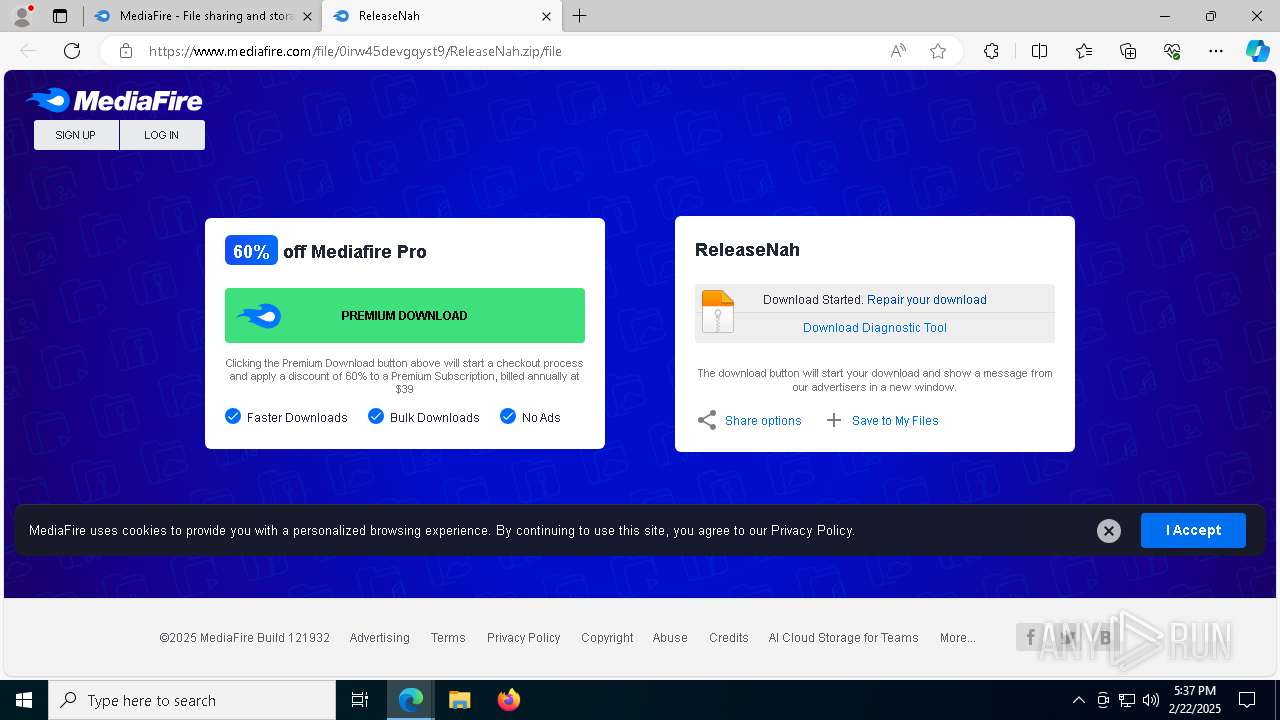Click Bulk Downloads checkmark
Viewport: 1280px width, 720px height.
point(376,416)
